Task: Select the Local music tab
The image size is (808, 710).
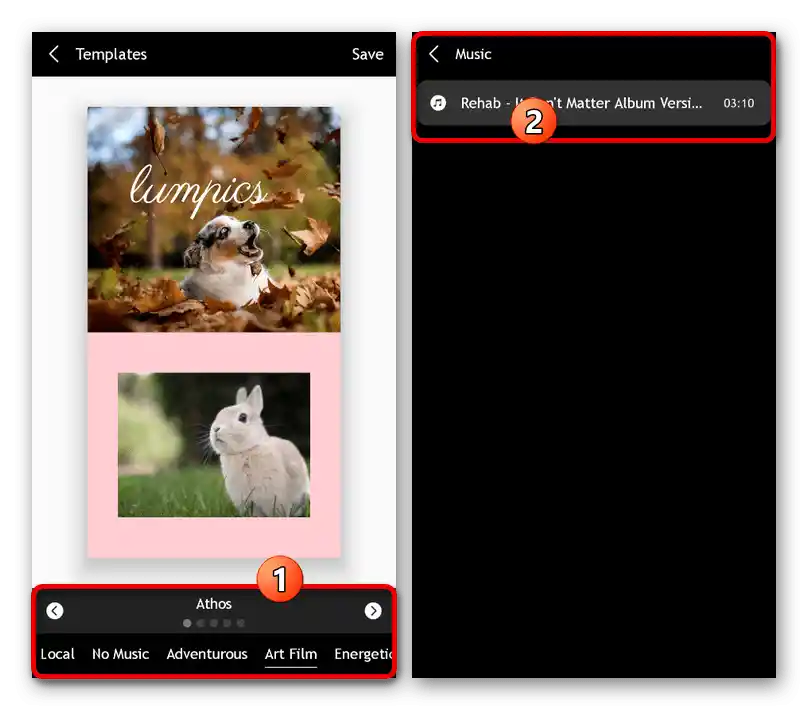Action: point(57,654)
